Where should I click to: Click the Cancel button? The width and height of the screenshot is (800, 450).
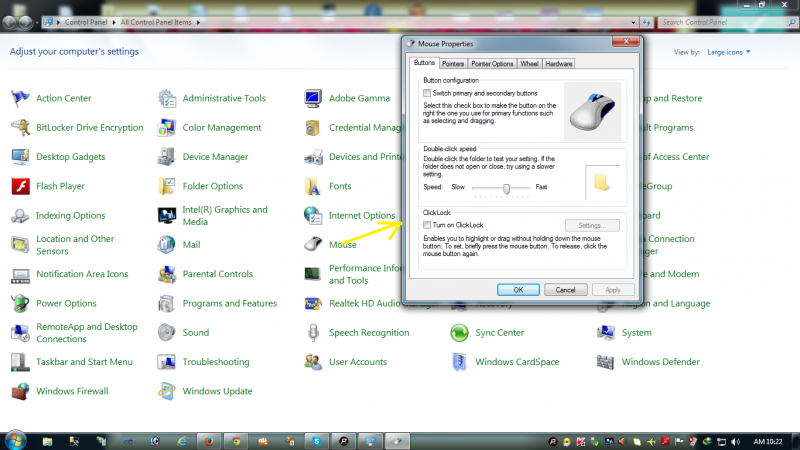coord(565,290)
